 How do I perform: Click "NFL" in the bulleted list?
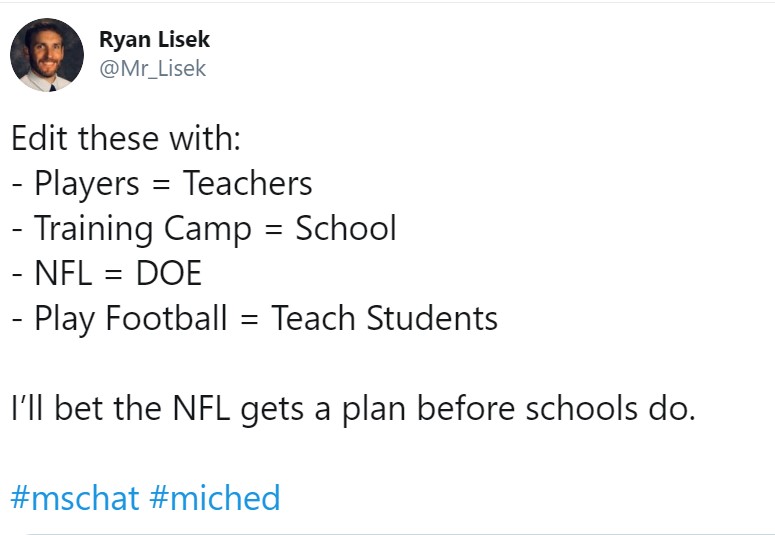[62, 274]
